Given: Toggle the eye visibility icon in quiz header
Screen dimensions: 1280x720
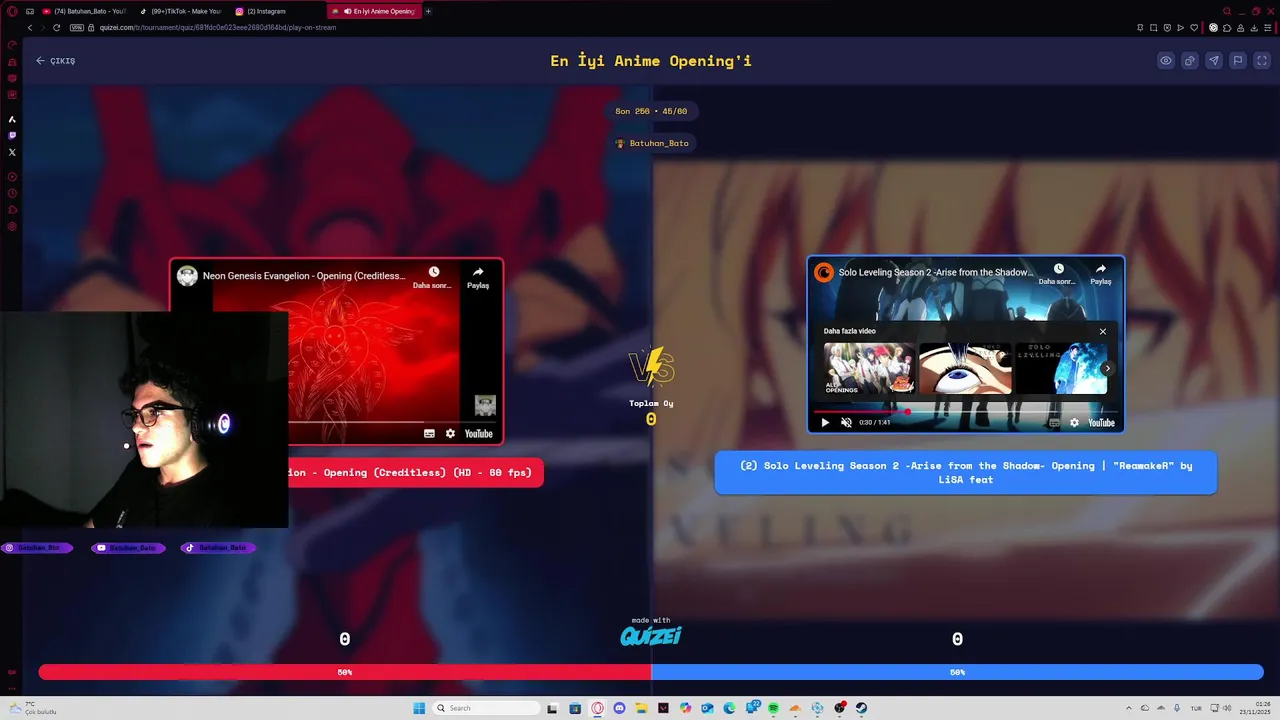Looking at the screenshot, I should point(1165,61).
